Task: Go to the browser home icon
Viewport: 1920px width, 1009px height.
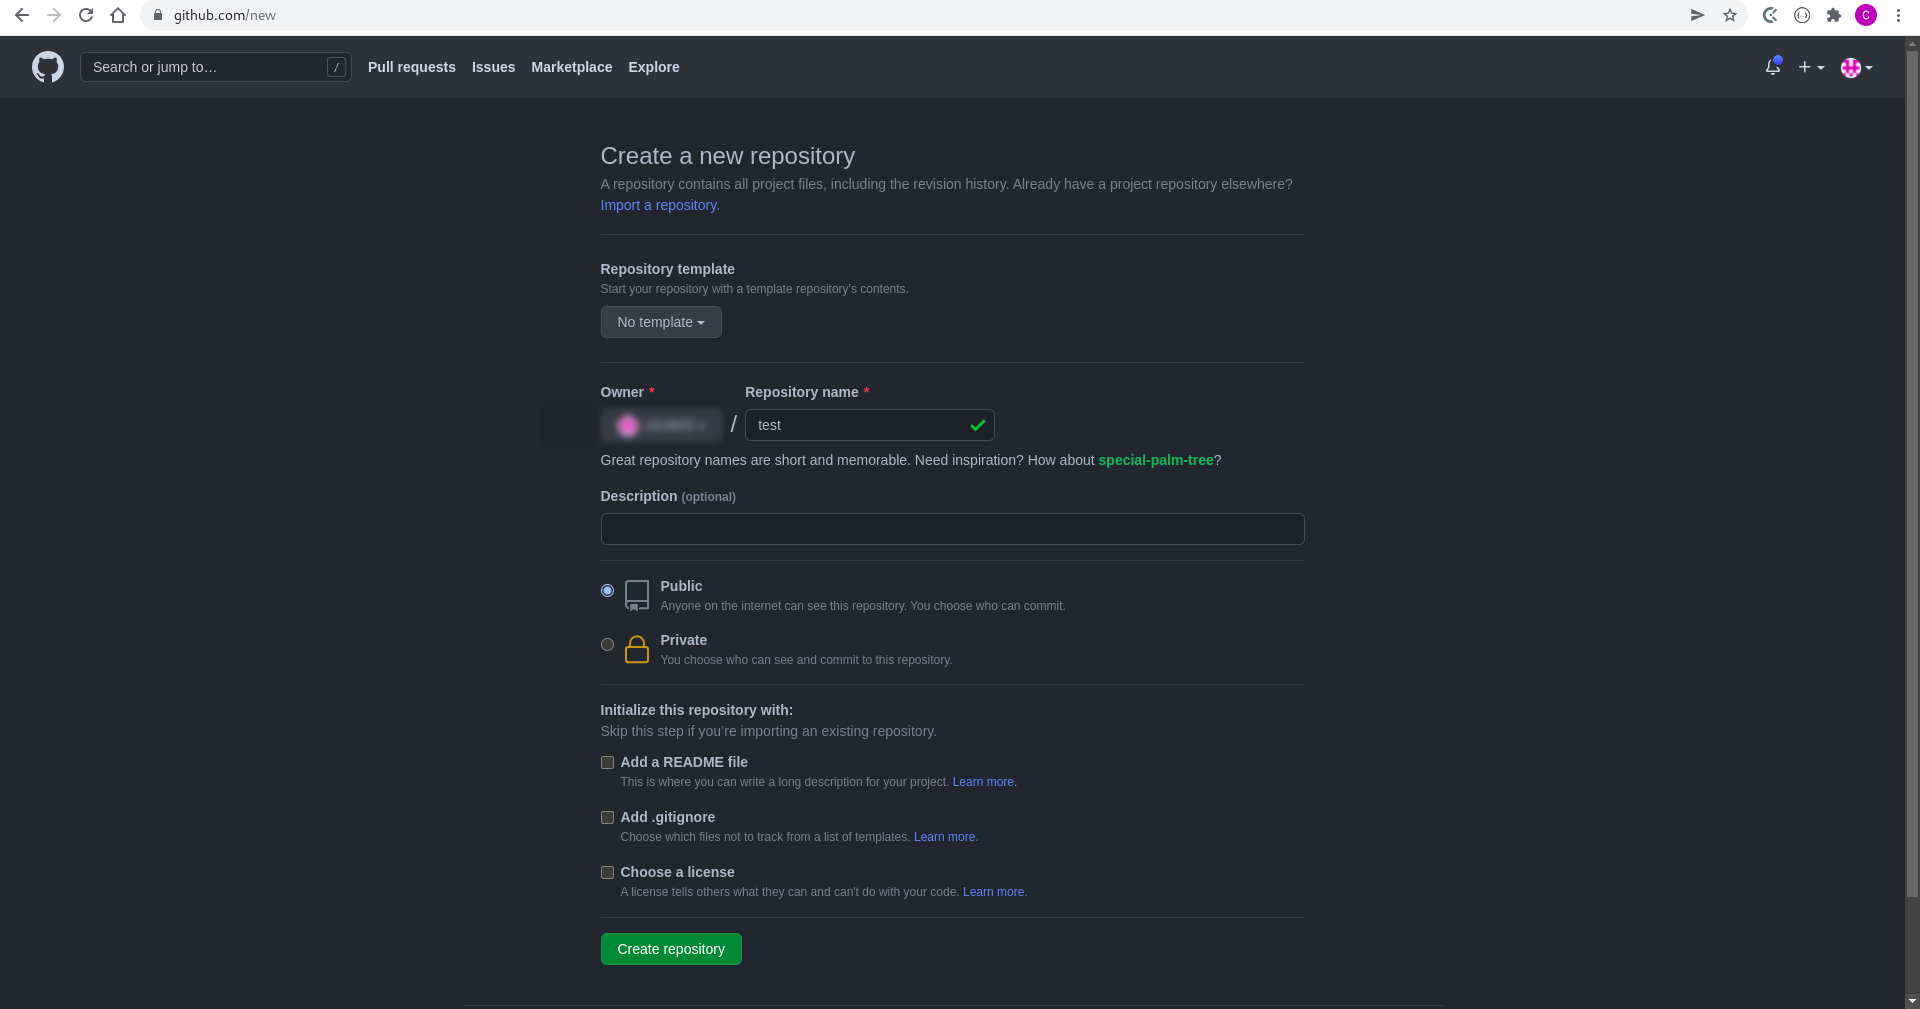Action: tap(118, 15)
